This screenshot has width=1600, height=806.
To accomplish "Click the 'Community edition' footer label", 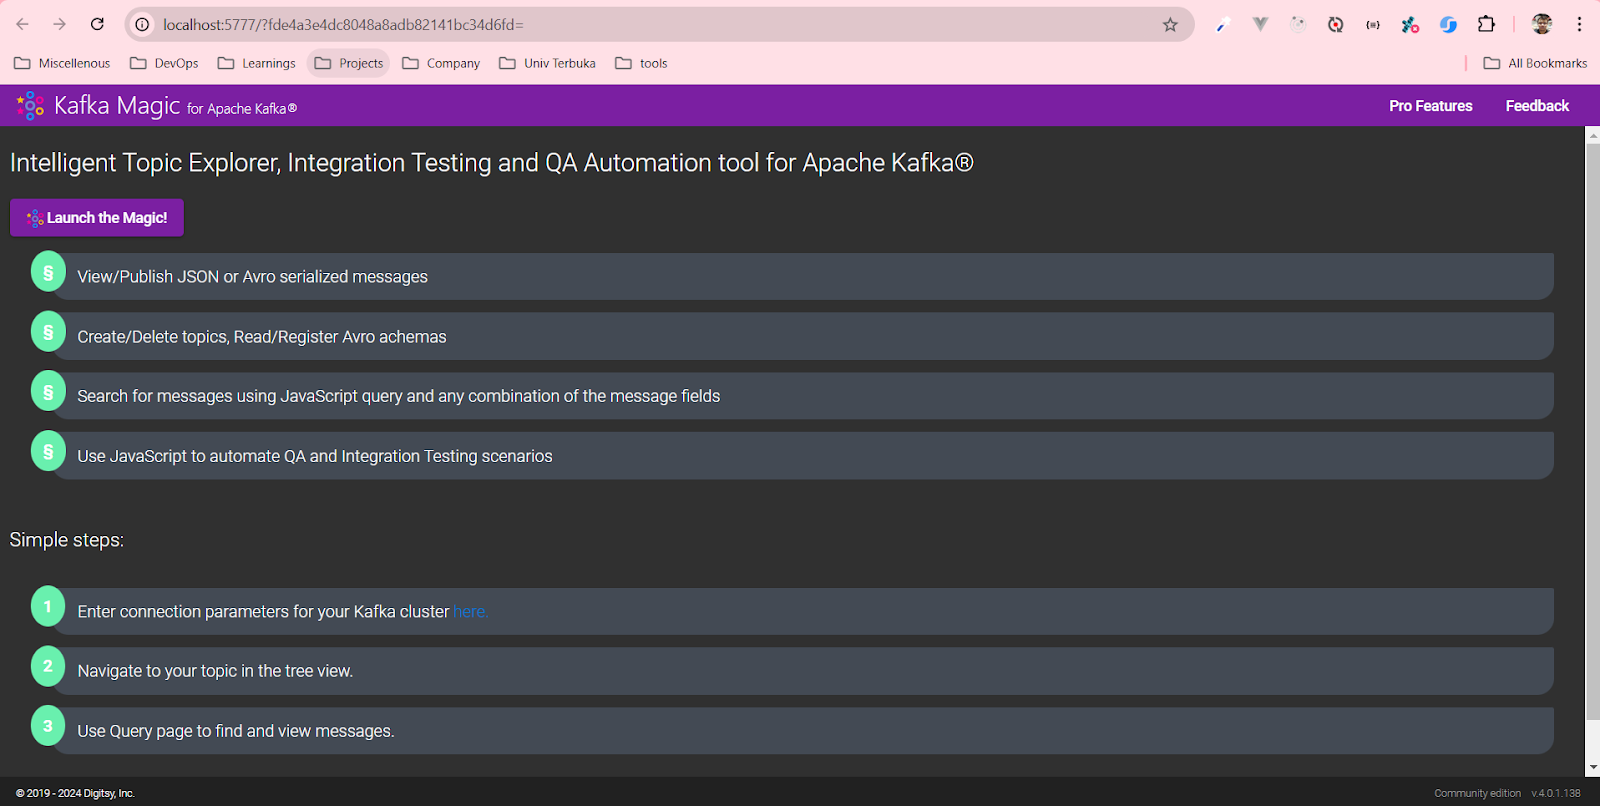I will (x=1477, y=793).
